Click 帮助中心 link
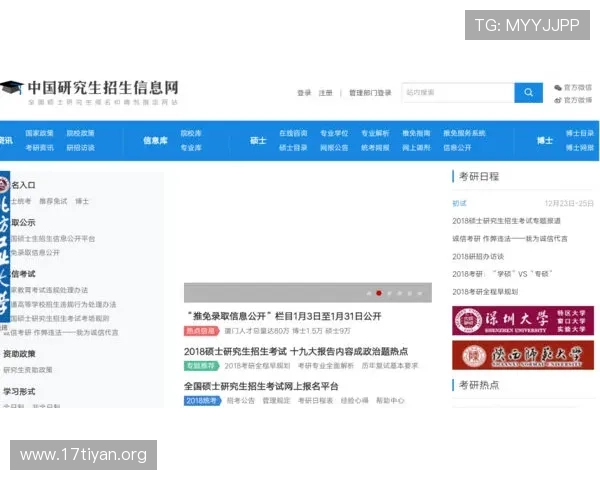This screenshot has width=600, height=480. pyautogui.click(x=390, y=401)
